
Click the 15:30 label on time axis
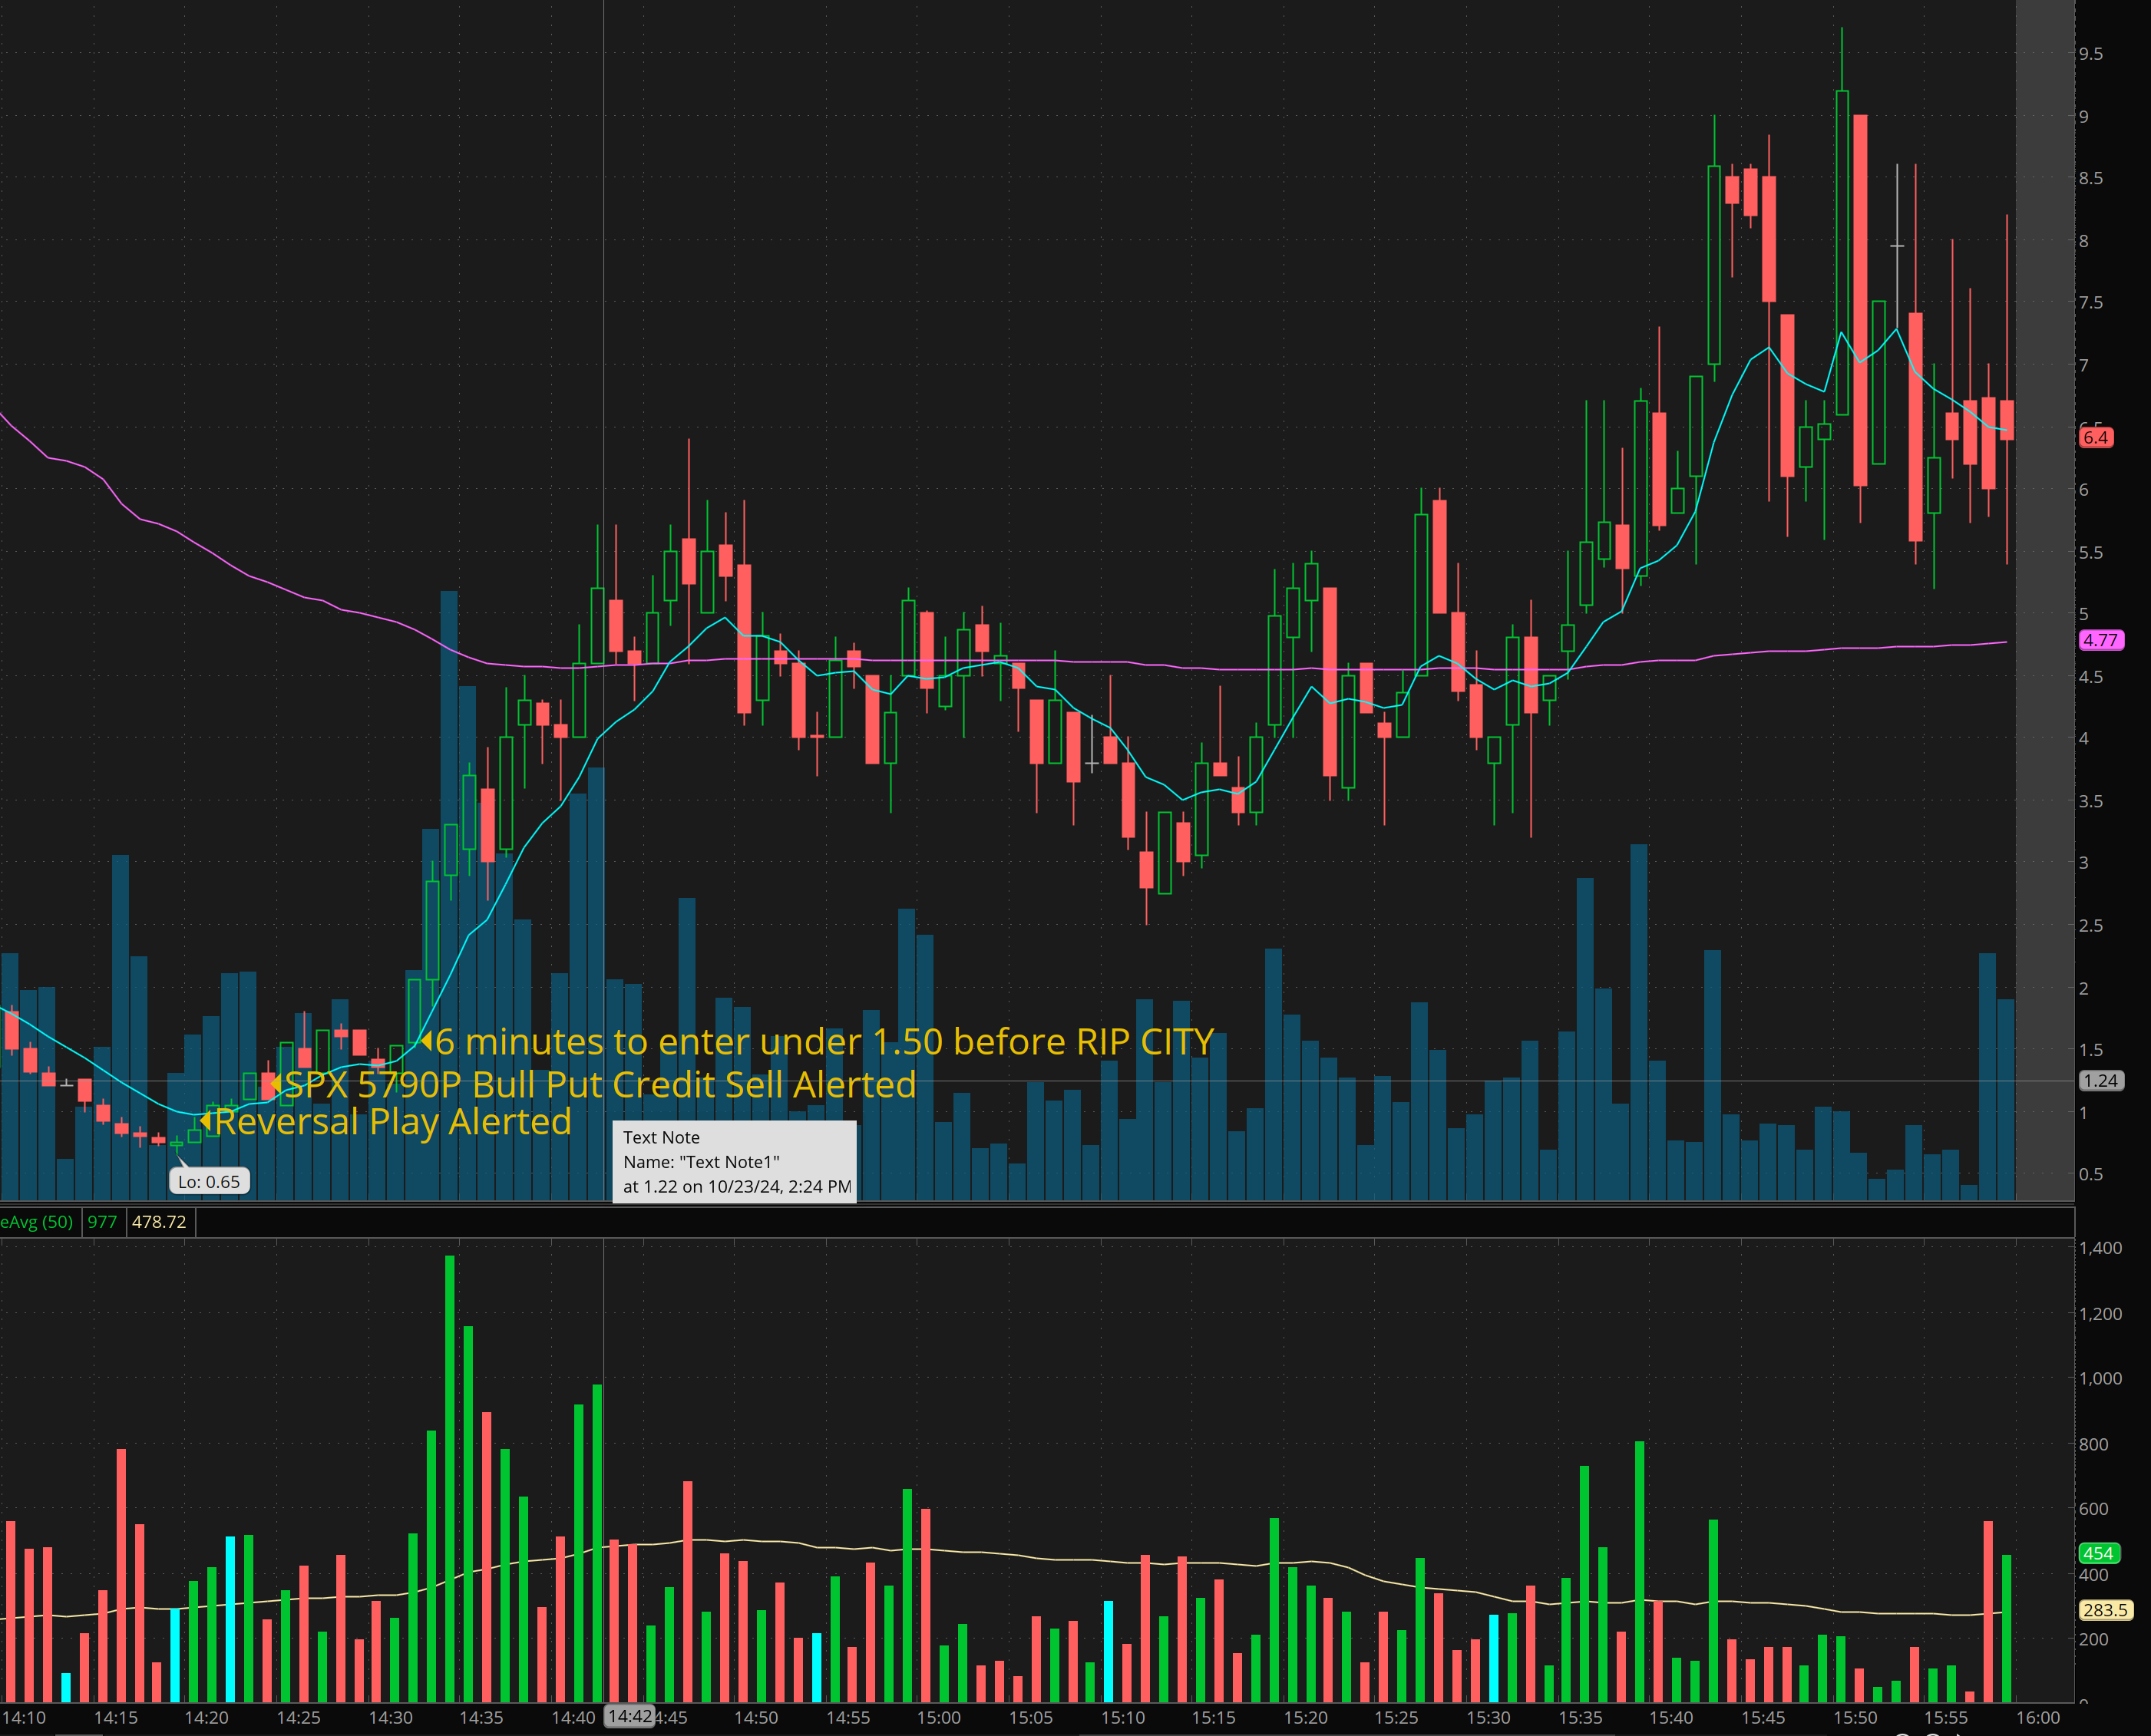pyautogui.click(x=1488, y=1717)
